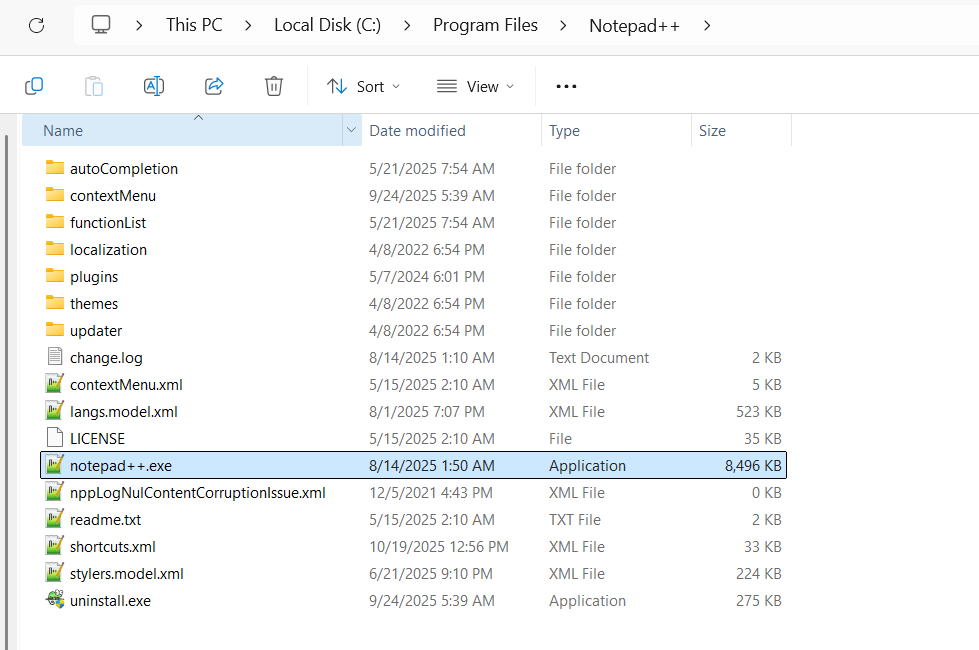979x650 pixels.
Task: Expand chevron after Notepad++ in breadcrumb
Action: pos(707,25)
